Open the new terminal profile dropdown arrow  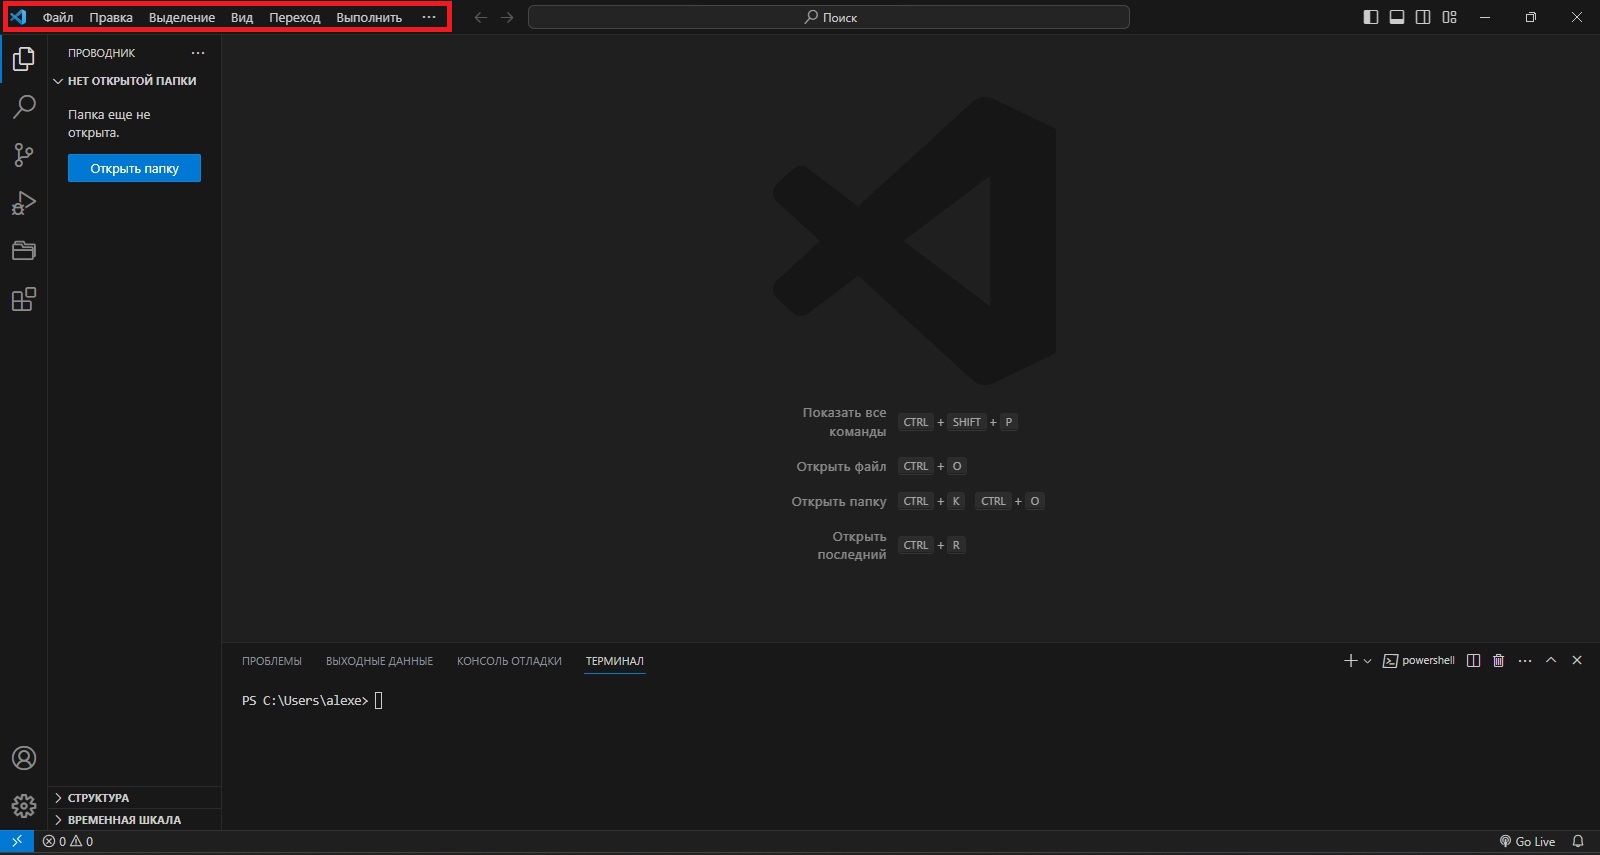[1367, 661]
